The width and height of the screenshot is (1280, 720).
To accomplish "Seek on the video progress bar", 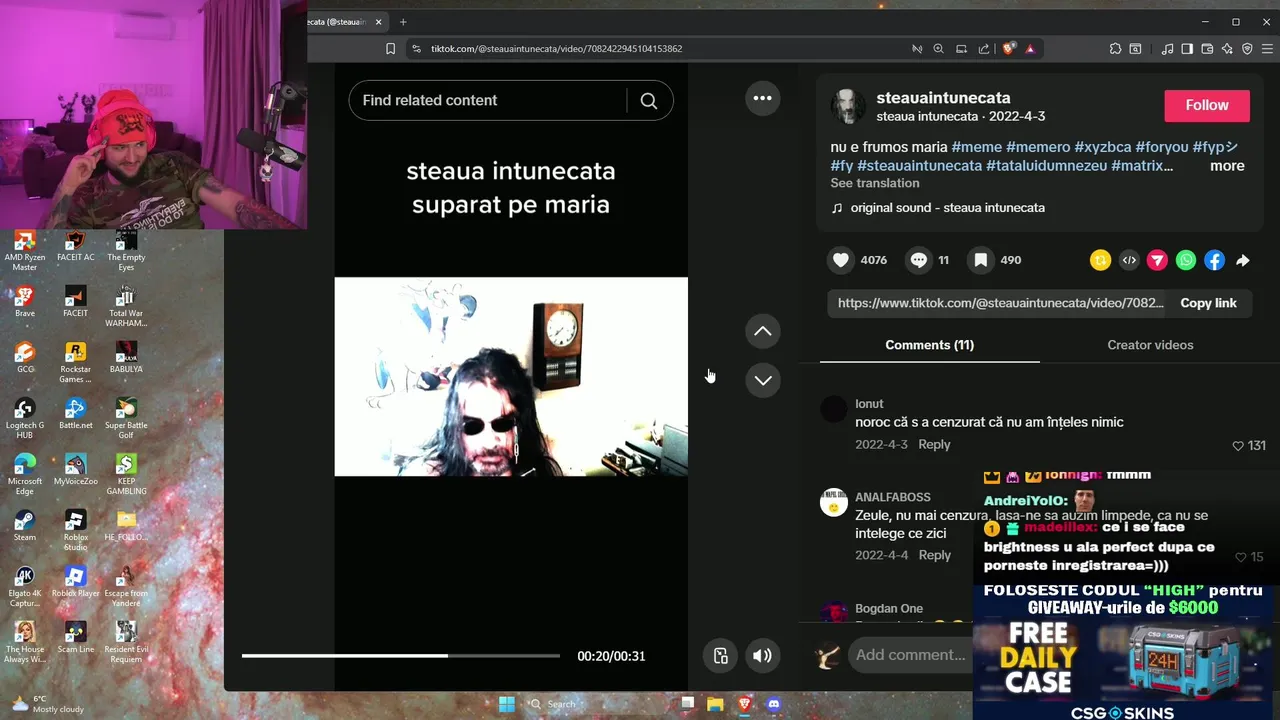I will [401, 656].
